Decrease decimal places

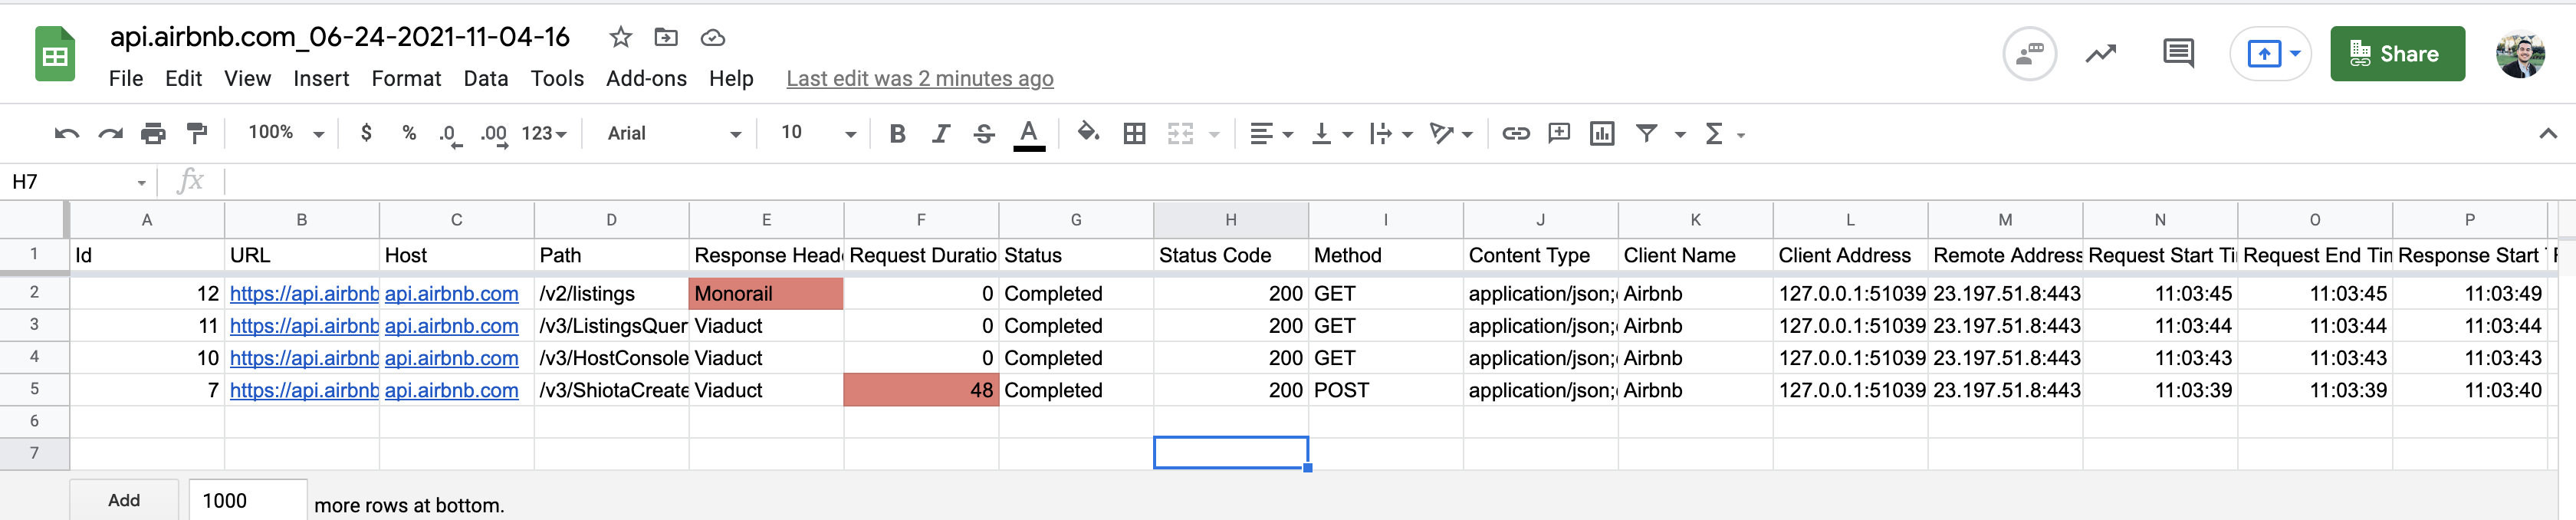(x=450, y=134)
